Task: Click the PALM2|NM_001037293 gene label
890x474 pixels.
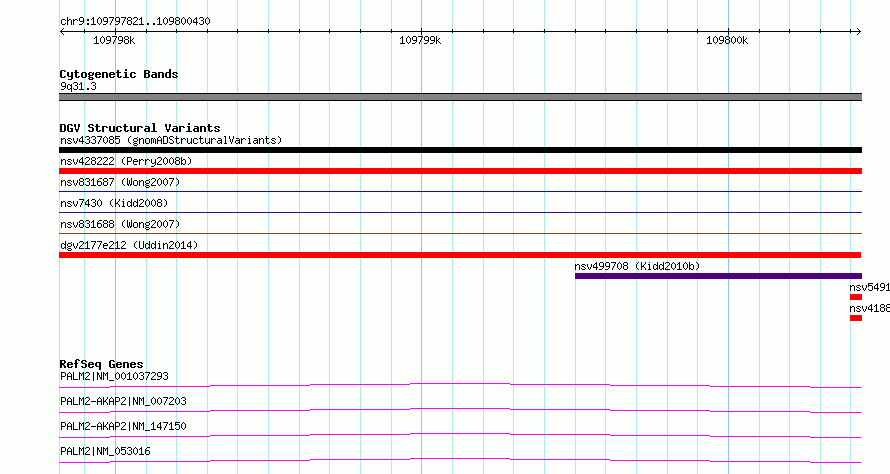Action: 114,376
